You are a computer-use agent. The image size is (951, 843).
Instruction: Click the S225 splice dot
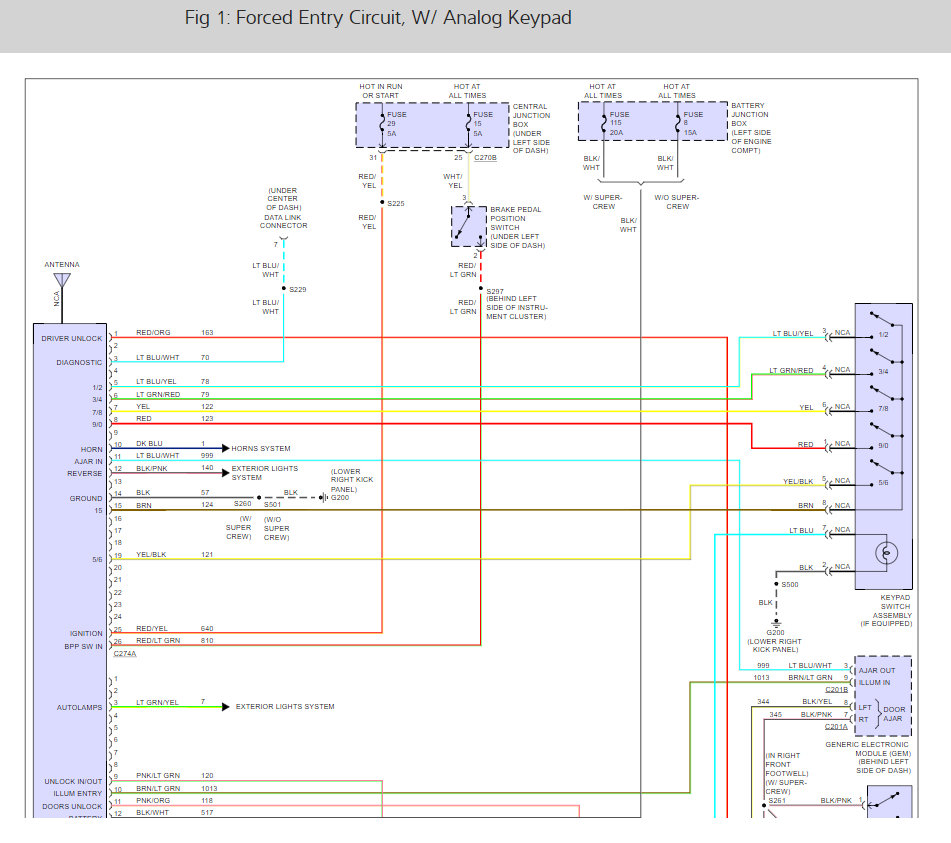tap(382, 202)
